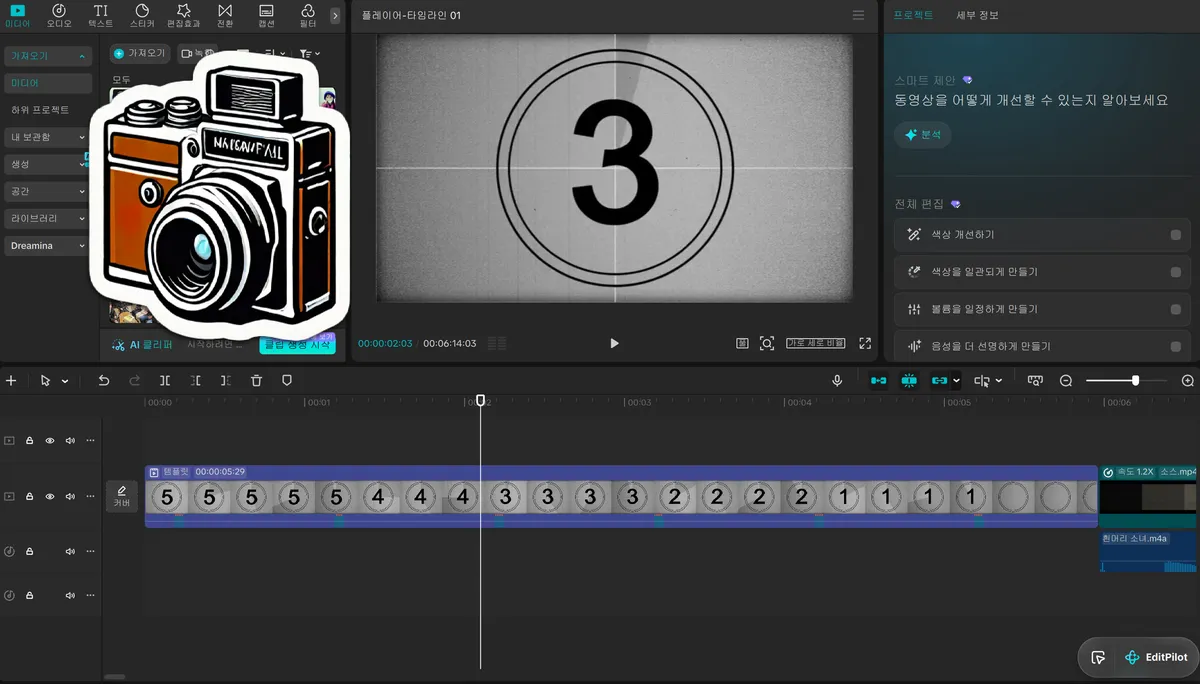Check the 색상을 일관되게 만들기 checkbox

coord(1175,272)
